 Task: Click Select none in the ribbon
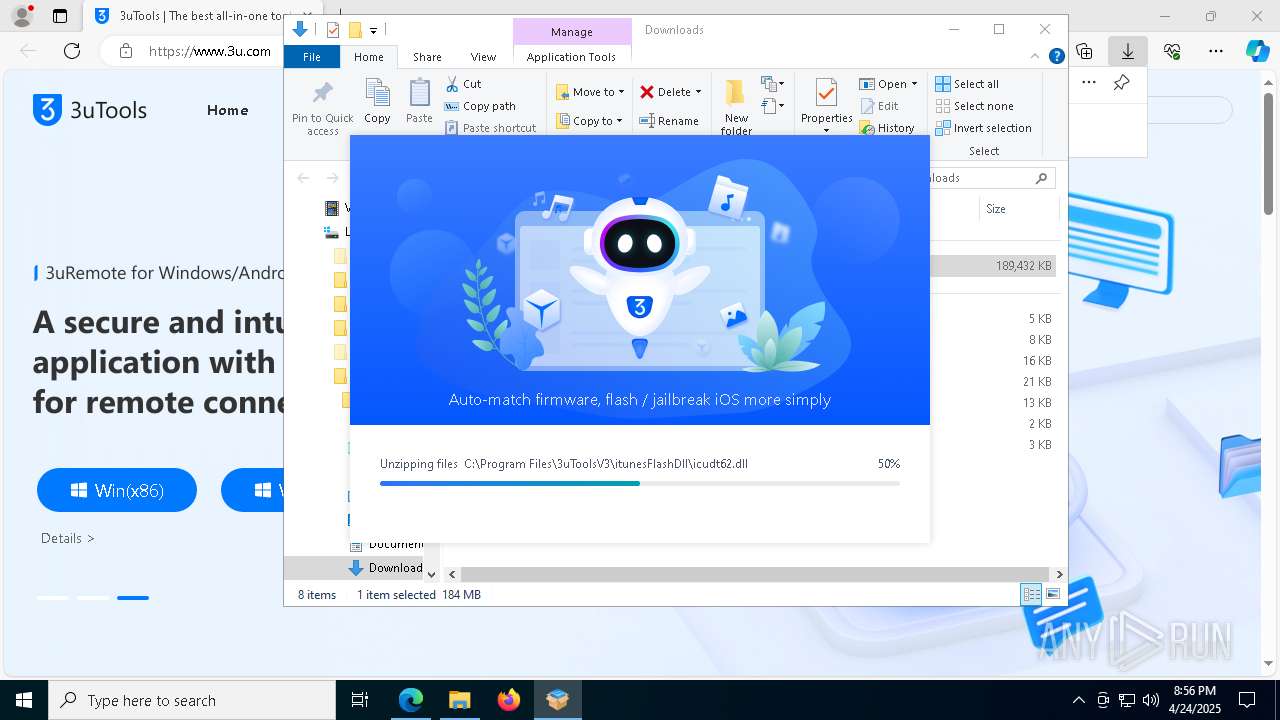tap(974, 106)
